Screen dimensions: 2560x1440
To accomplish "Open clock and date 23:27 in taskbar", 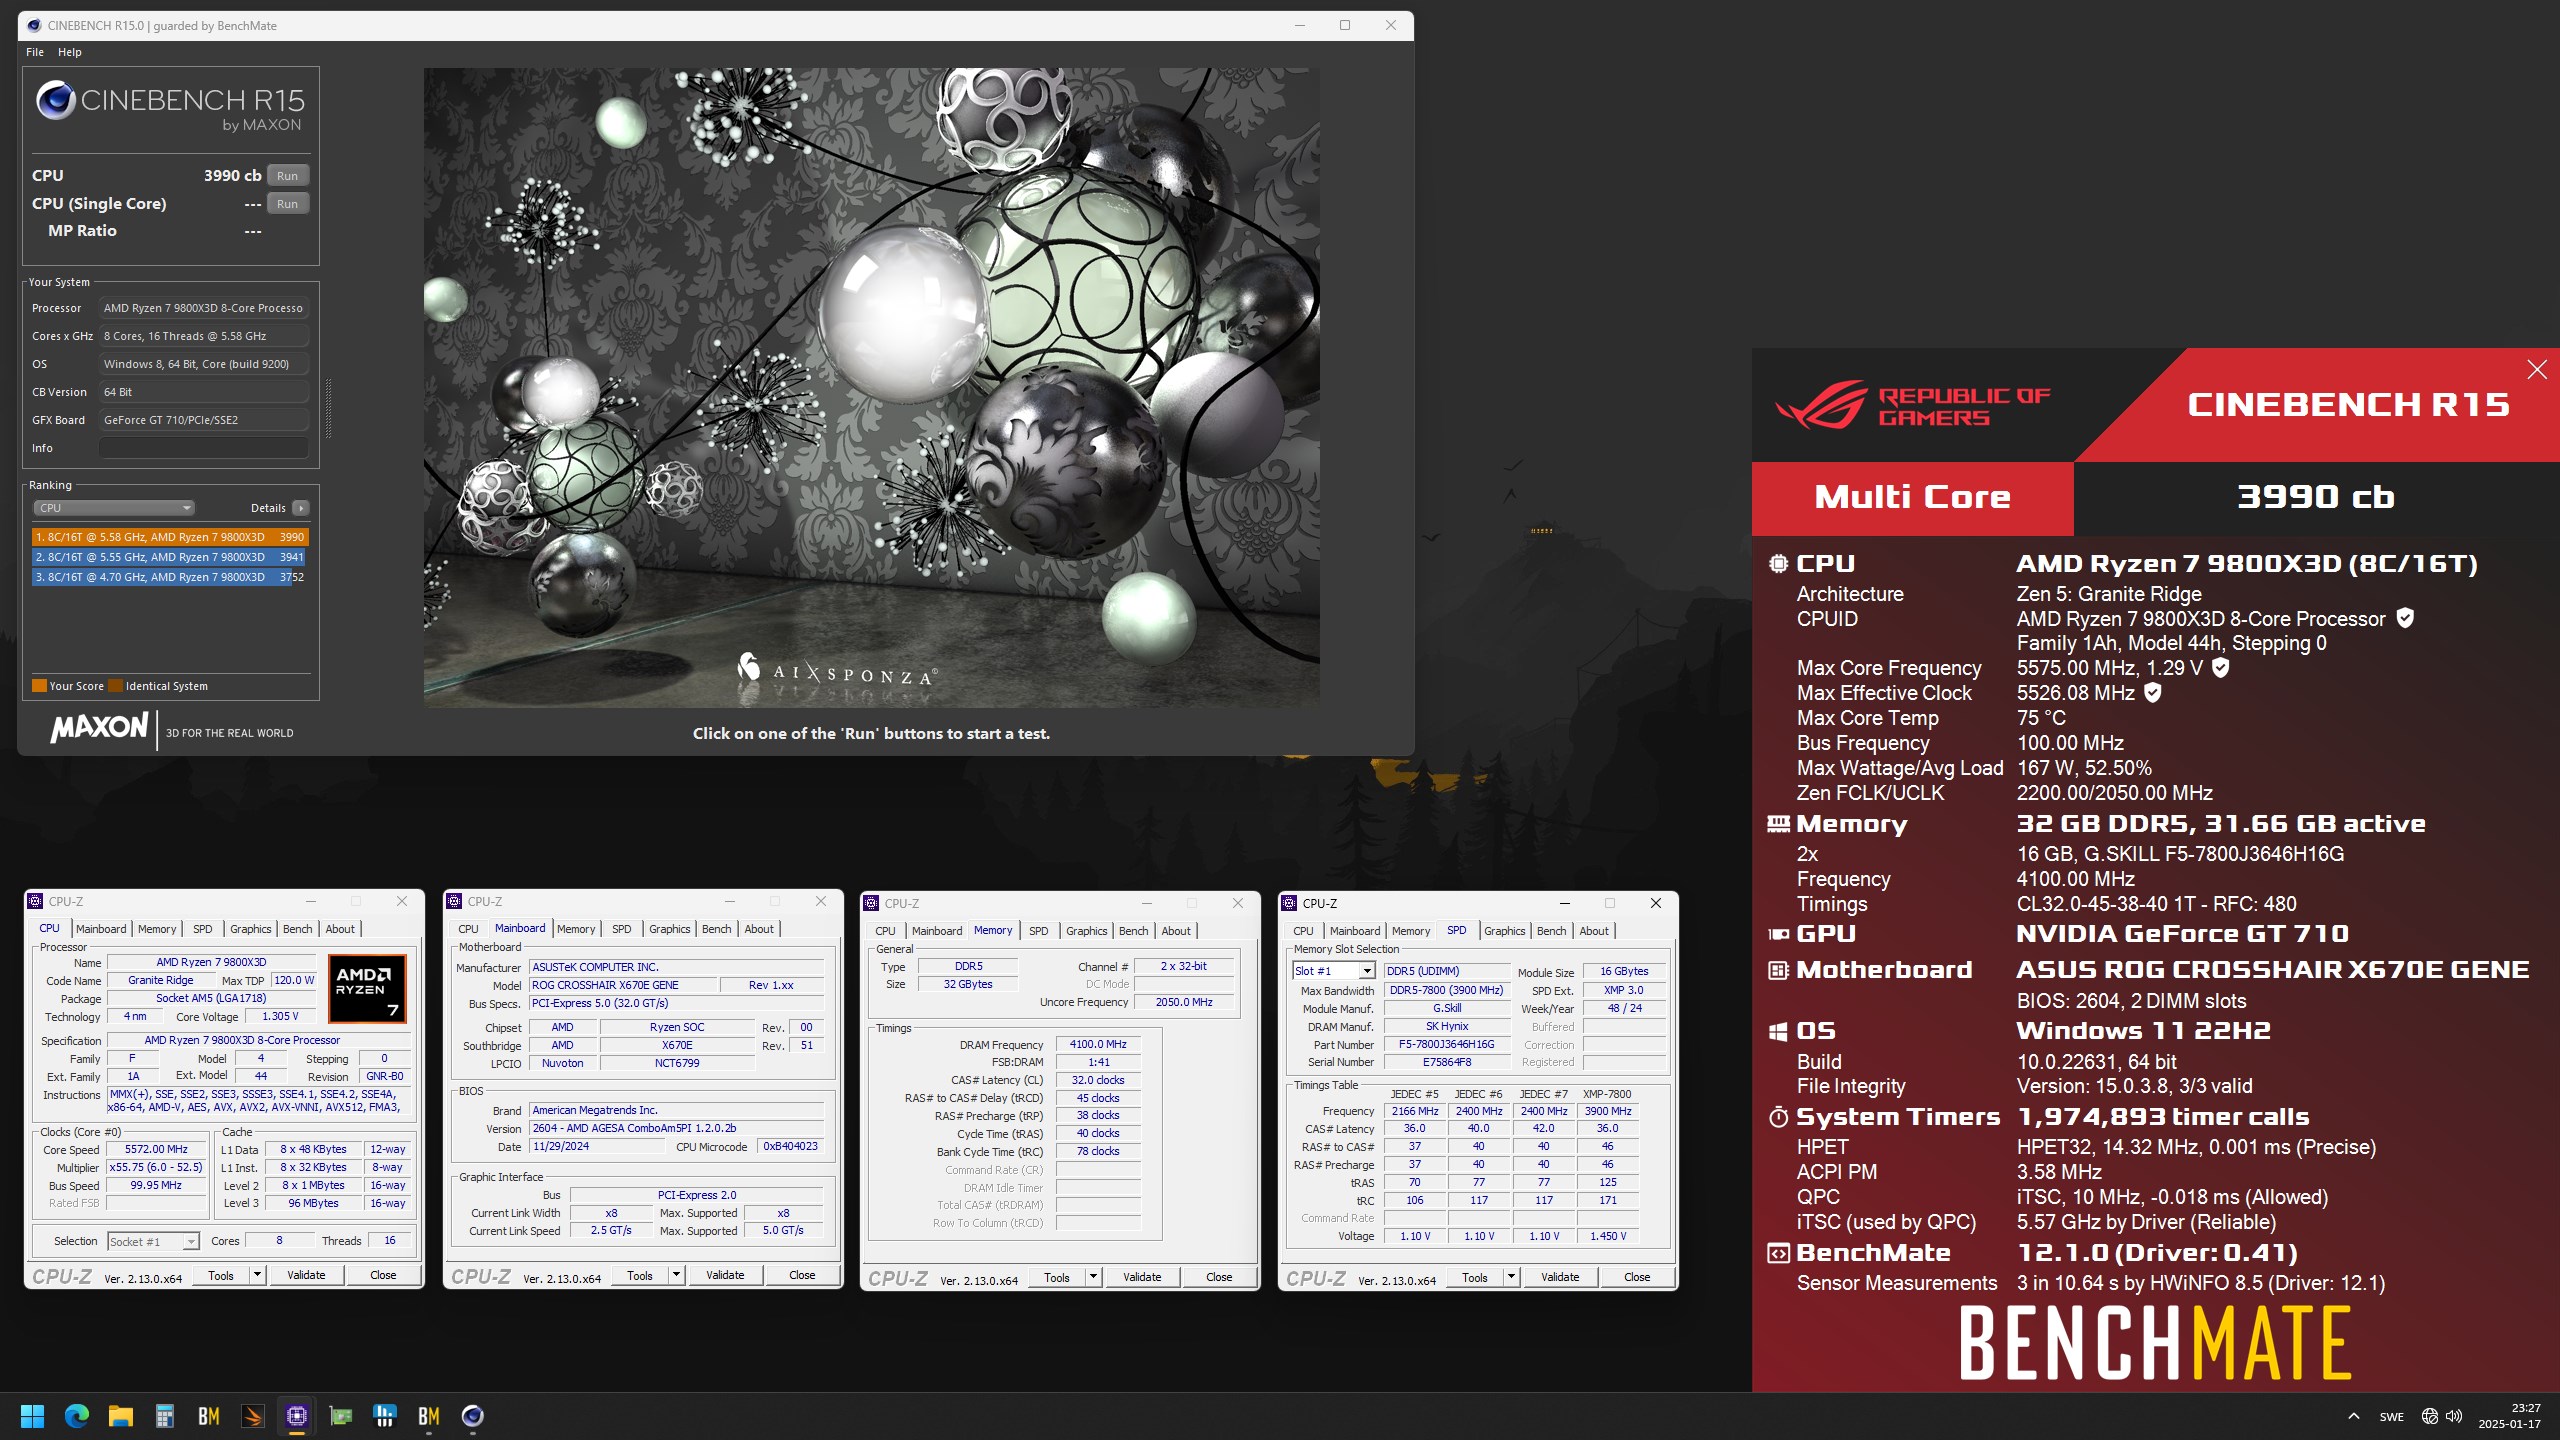I will [x=2510, y=1416].
